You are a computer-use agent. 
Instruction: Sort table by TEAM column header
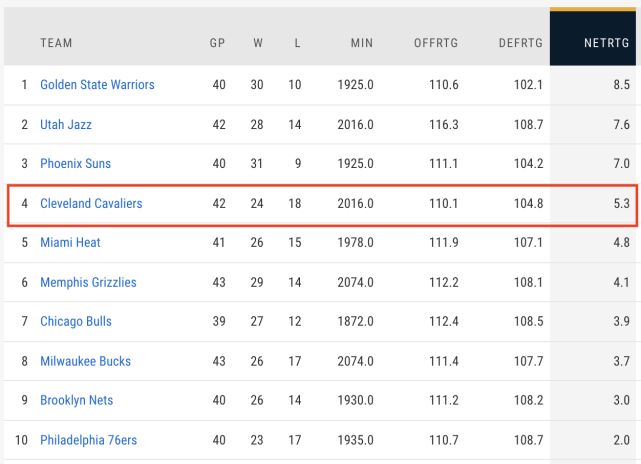(x=56, y=43)
